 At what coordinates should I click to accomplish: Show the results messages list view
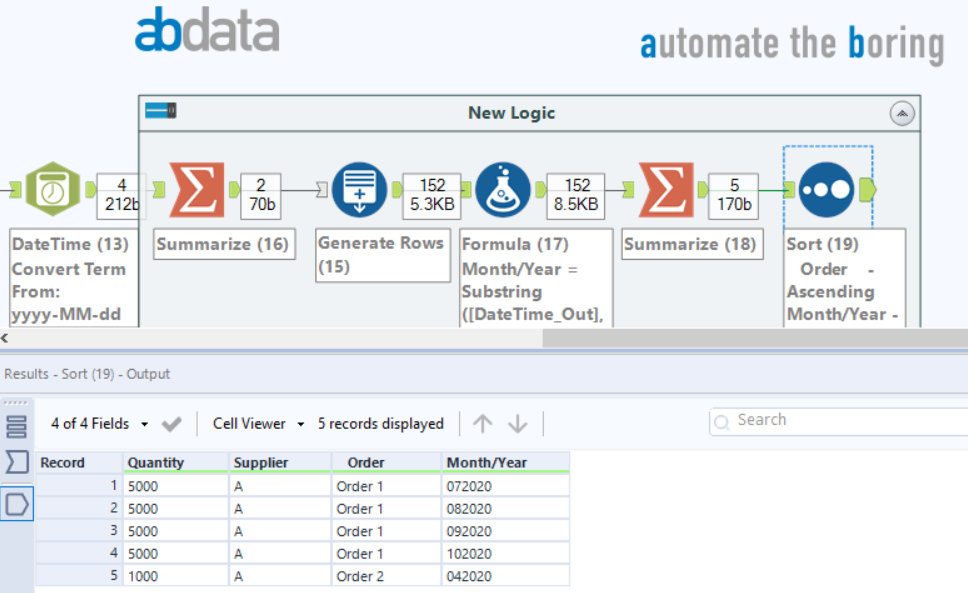click(17, 425)
